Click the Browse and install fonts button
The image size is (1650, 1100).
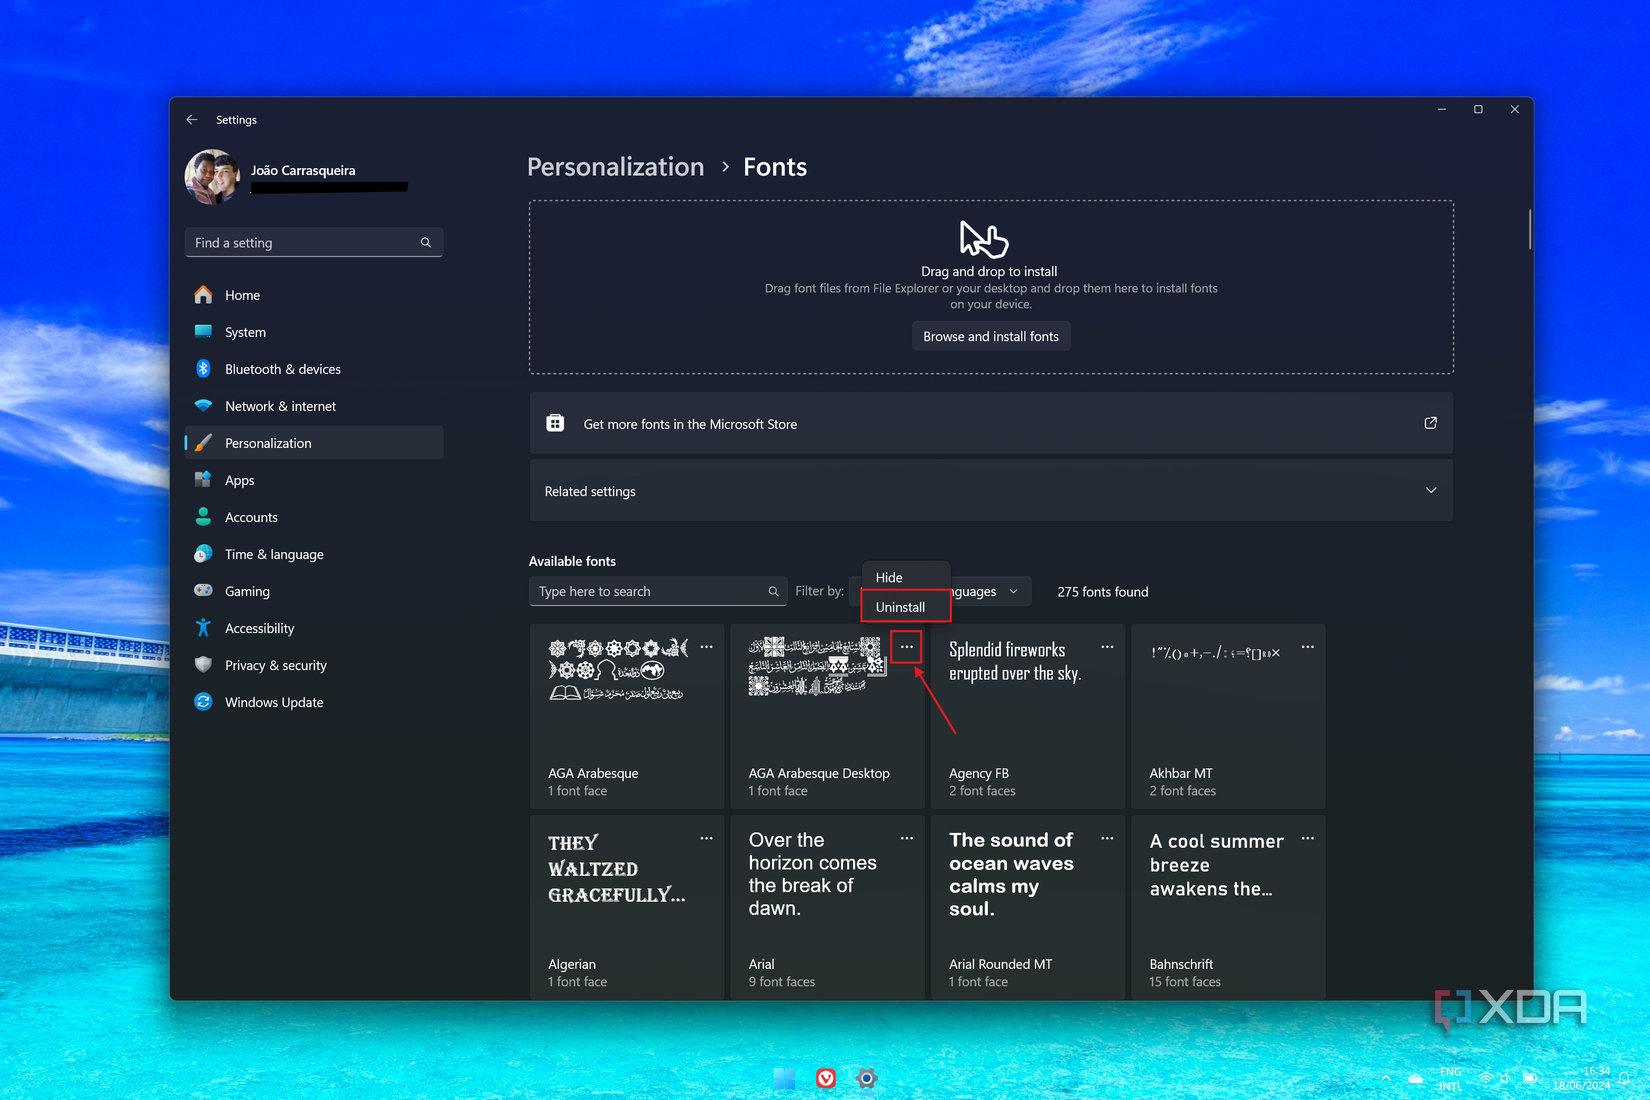pos(990,335)
